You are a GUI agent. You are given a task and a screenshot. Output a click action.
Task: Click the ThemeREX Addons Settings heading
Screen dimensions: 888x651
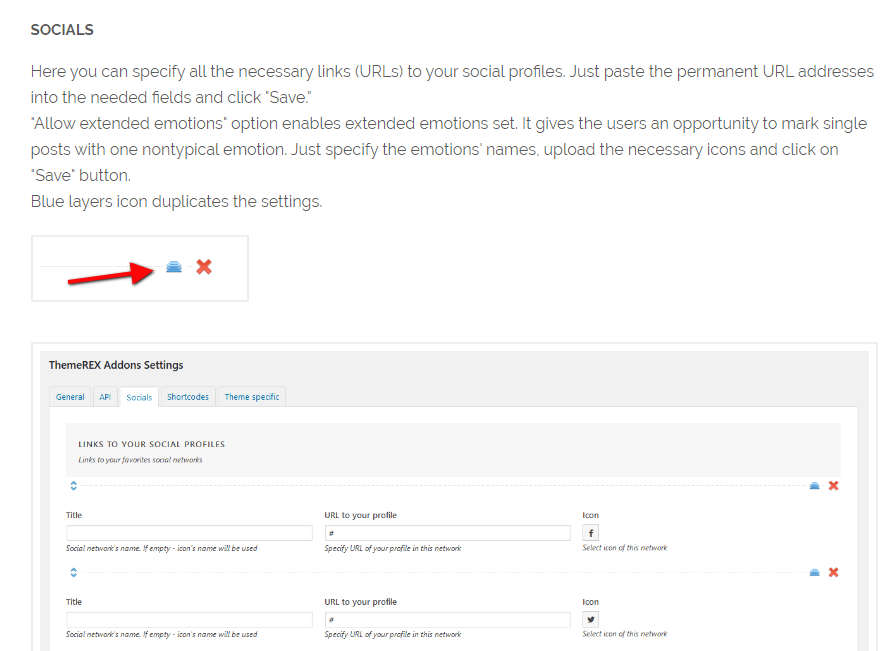pyautogui.click(x=116, y=365)
